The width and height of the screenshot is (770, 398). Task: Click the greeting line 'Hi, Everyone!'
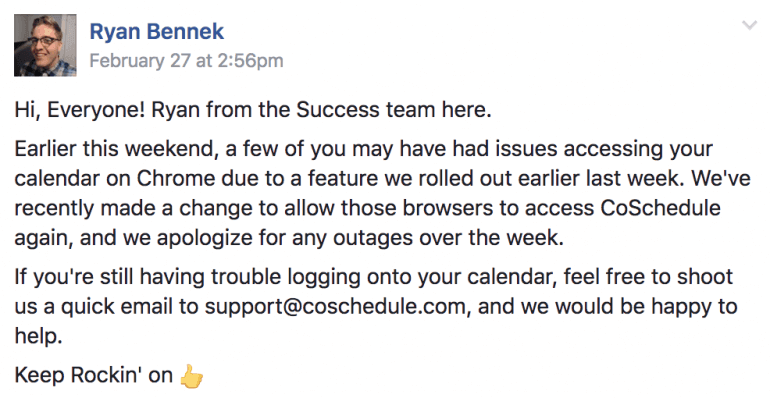80,110
